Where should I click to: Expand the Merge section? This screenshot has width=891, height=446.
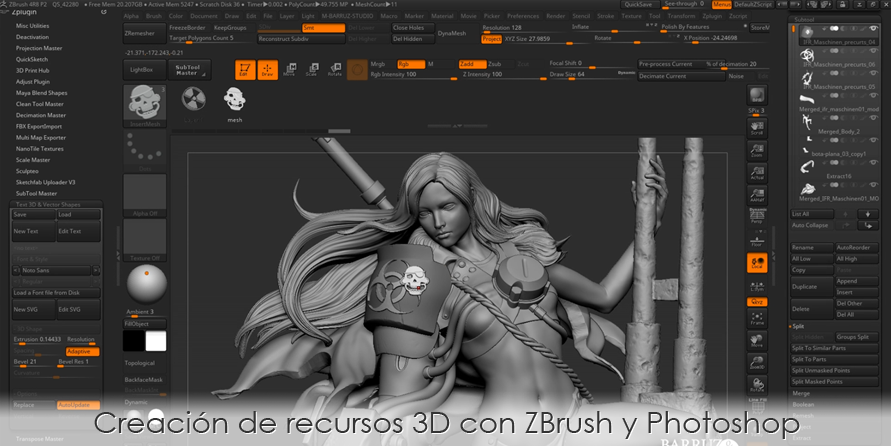[x=801, y=393]
